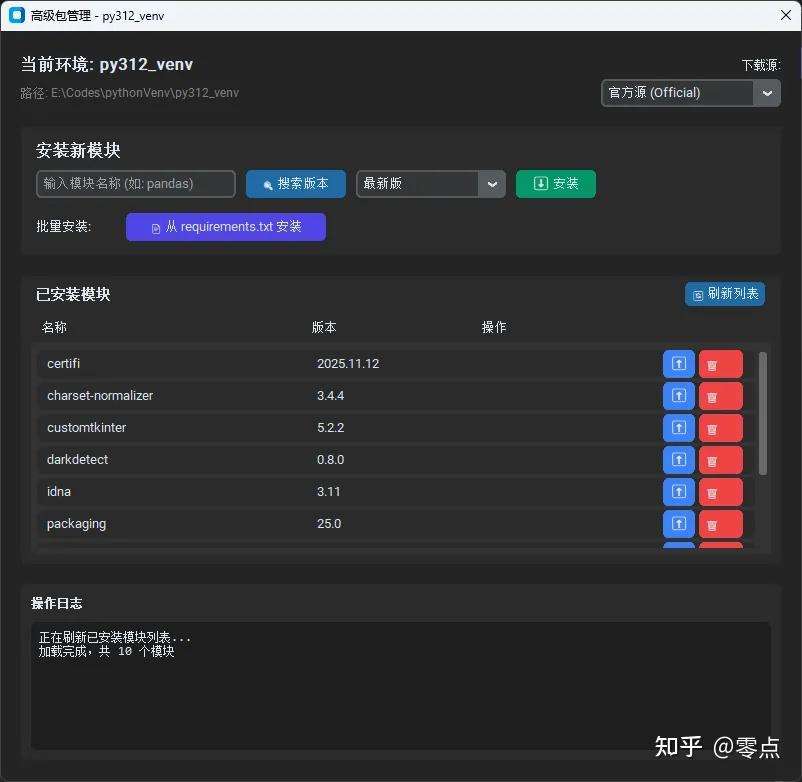Click inside the 操作日志 log text area
The height and width of the screenshot is (782, 802).
(400, 700)
